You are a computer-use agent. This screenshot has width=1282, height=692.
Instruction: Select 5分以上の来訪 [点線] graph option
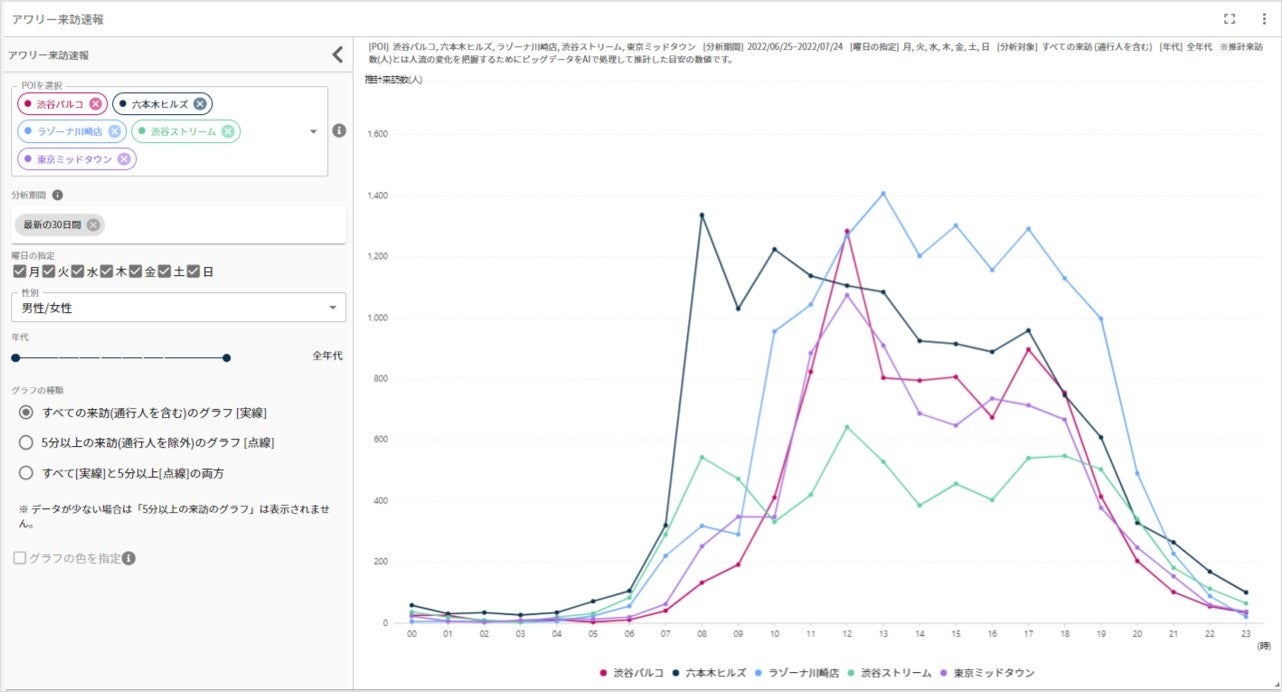[27, 442]
